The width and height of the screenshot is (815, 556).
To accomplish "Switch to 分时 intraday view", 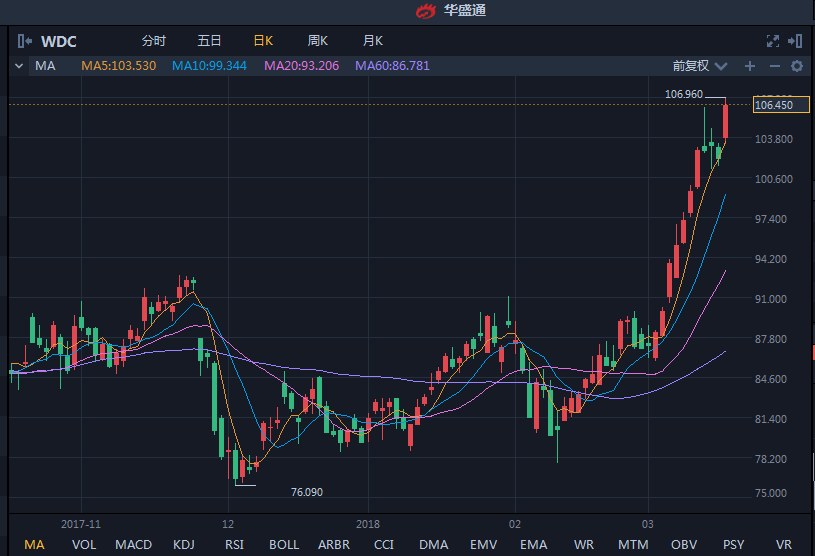I will (x=154, y=41).
